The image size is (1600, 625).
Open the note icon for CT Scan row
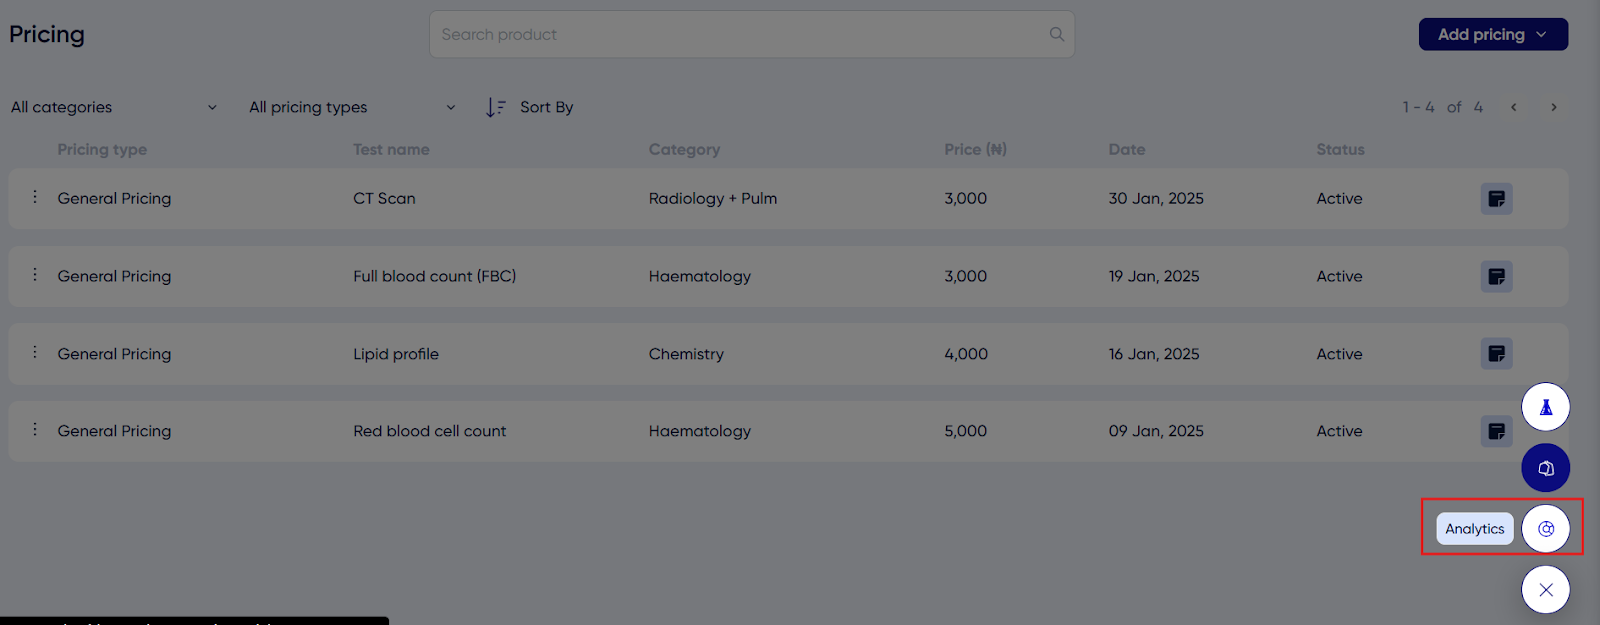click(1496, 199)
